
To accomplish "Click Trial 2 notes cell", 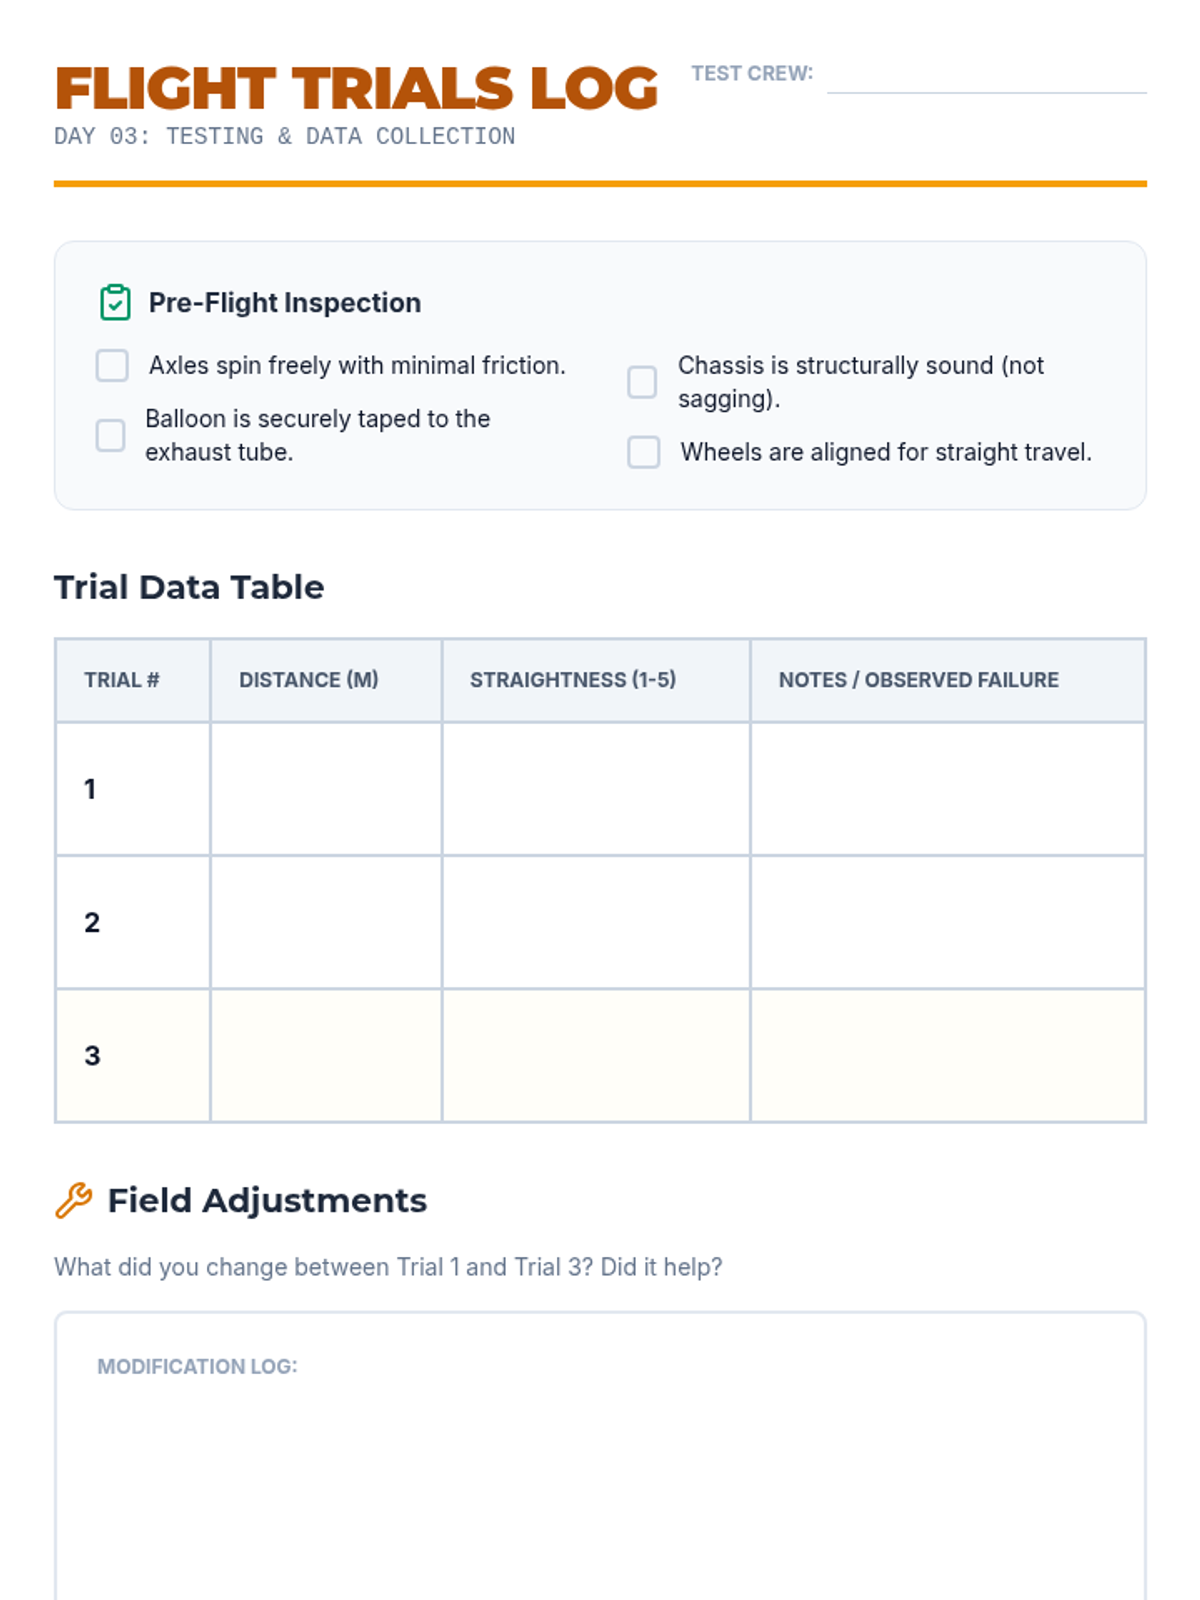I will tap(948, 922).
